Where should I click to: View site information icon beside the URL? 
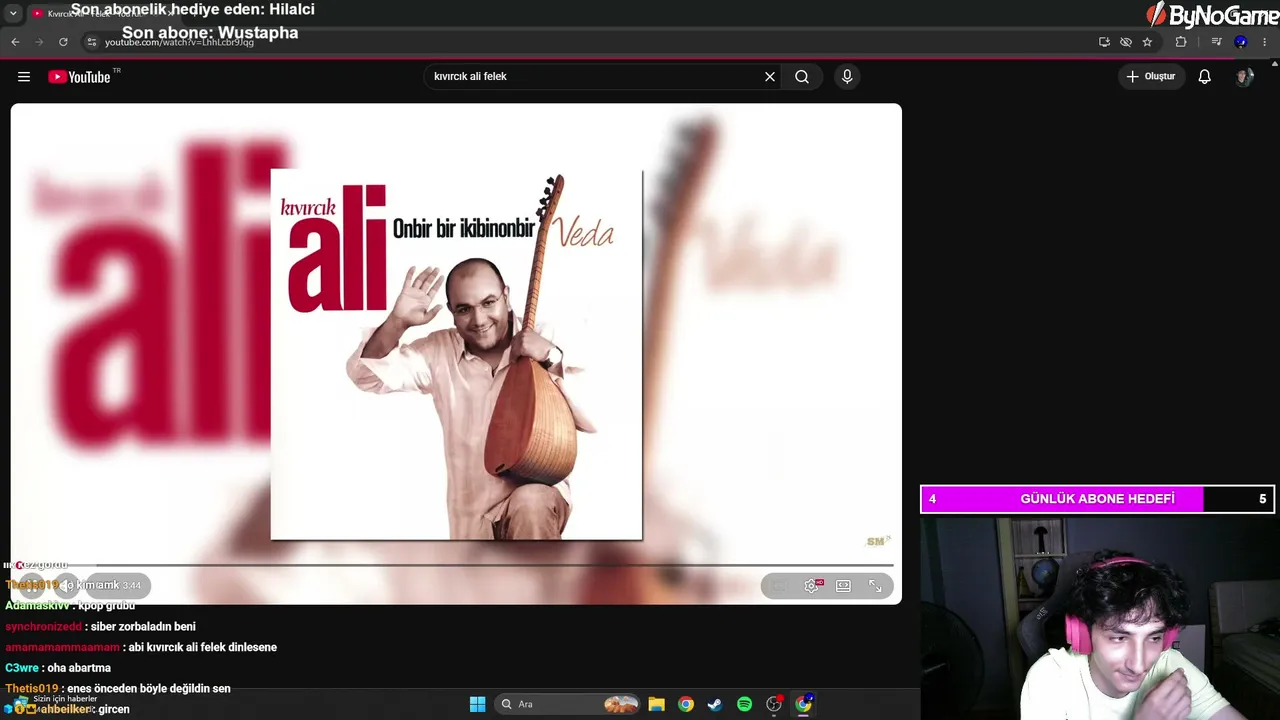pyautogui.click(x=91, y=42)
